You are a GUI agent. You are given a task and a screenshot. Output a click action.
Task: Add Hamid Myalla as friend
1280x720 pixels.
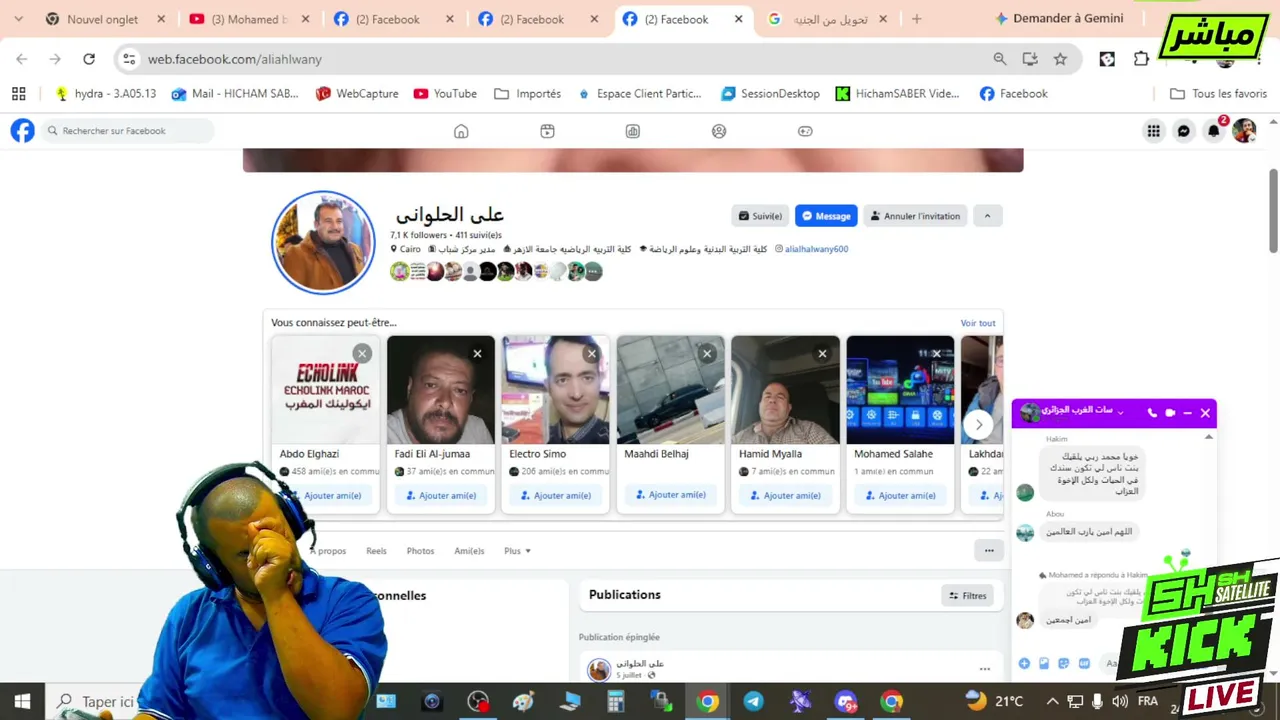(785, 495)
